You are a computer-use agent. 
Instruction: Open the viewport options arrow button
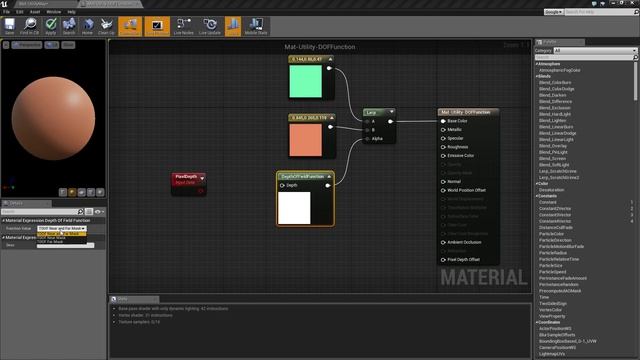pos(6,45)
